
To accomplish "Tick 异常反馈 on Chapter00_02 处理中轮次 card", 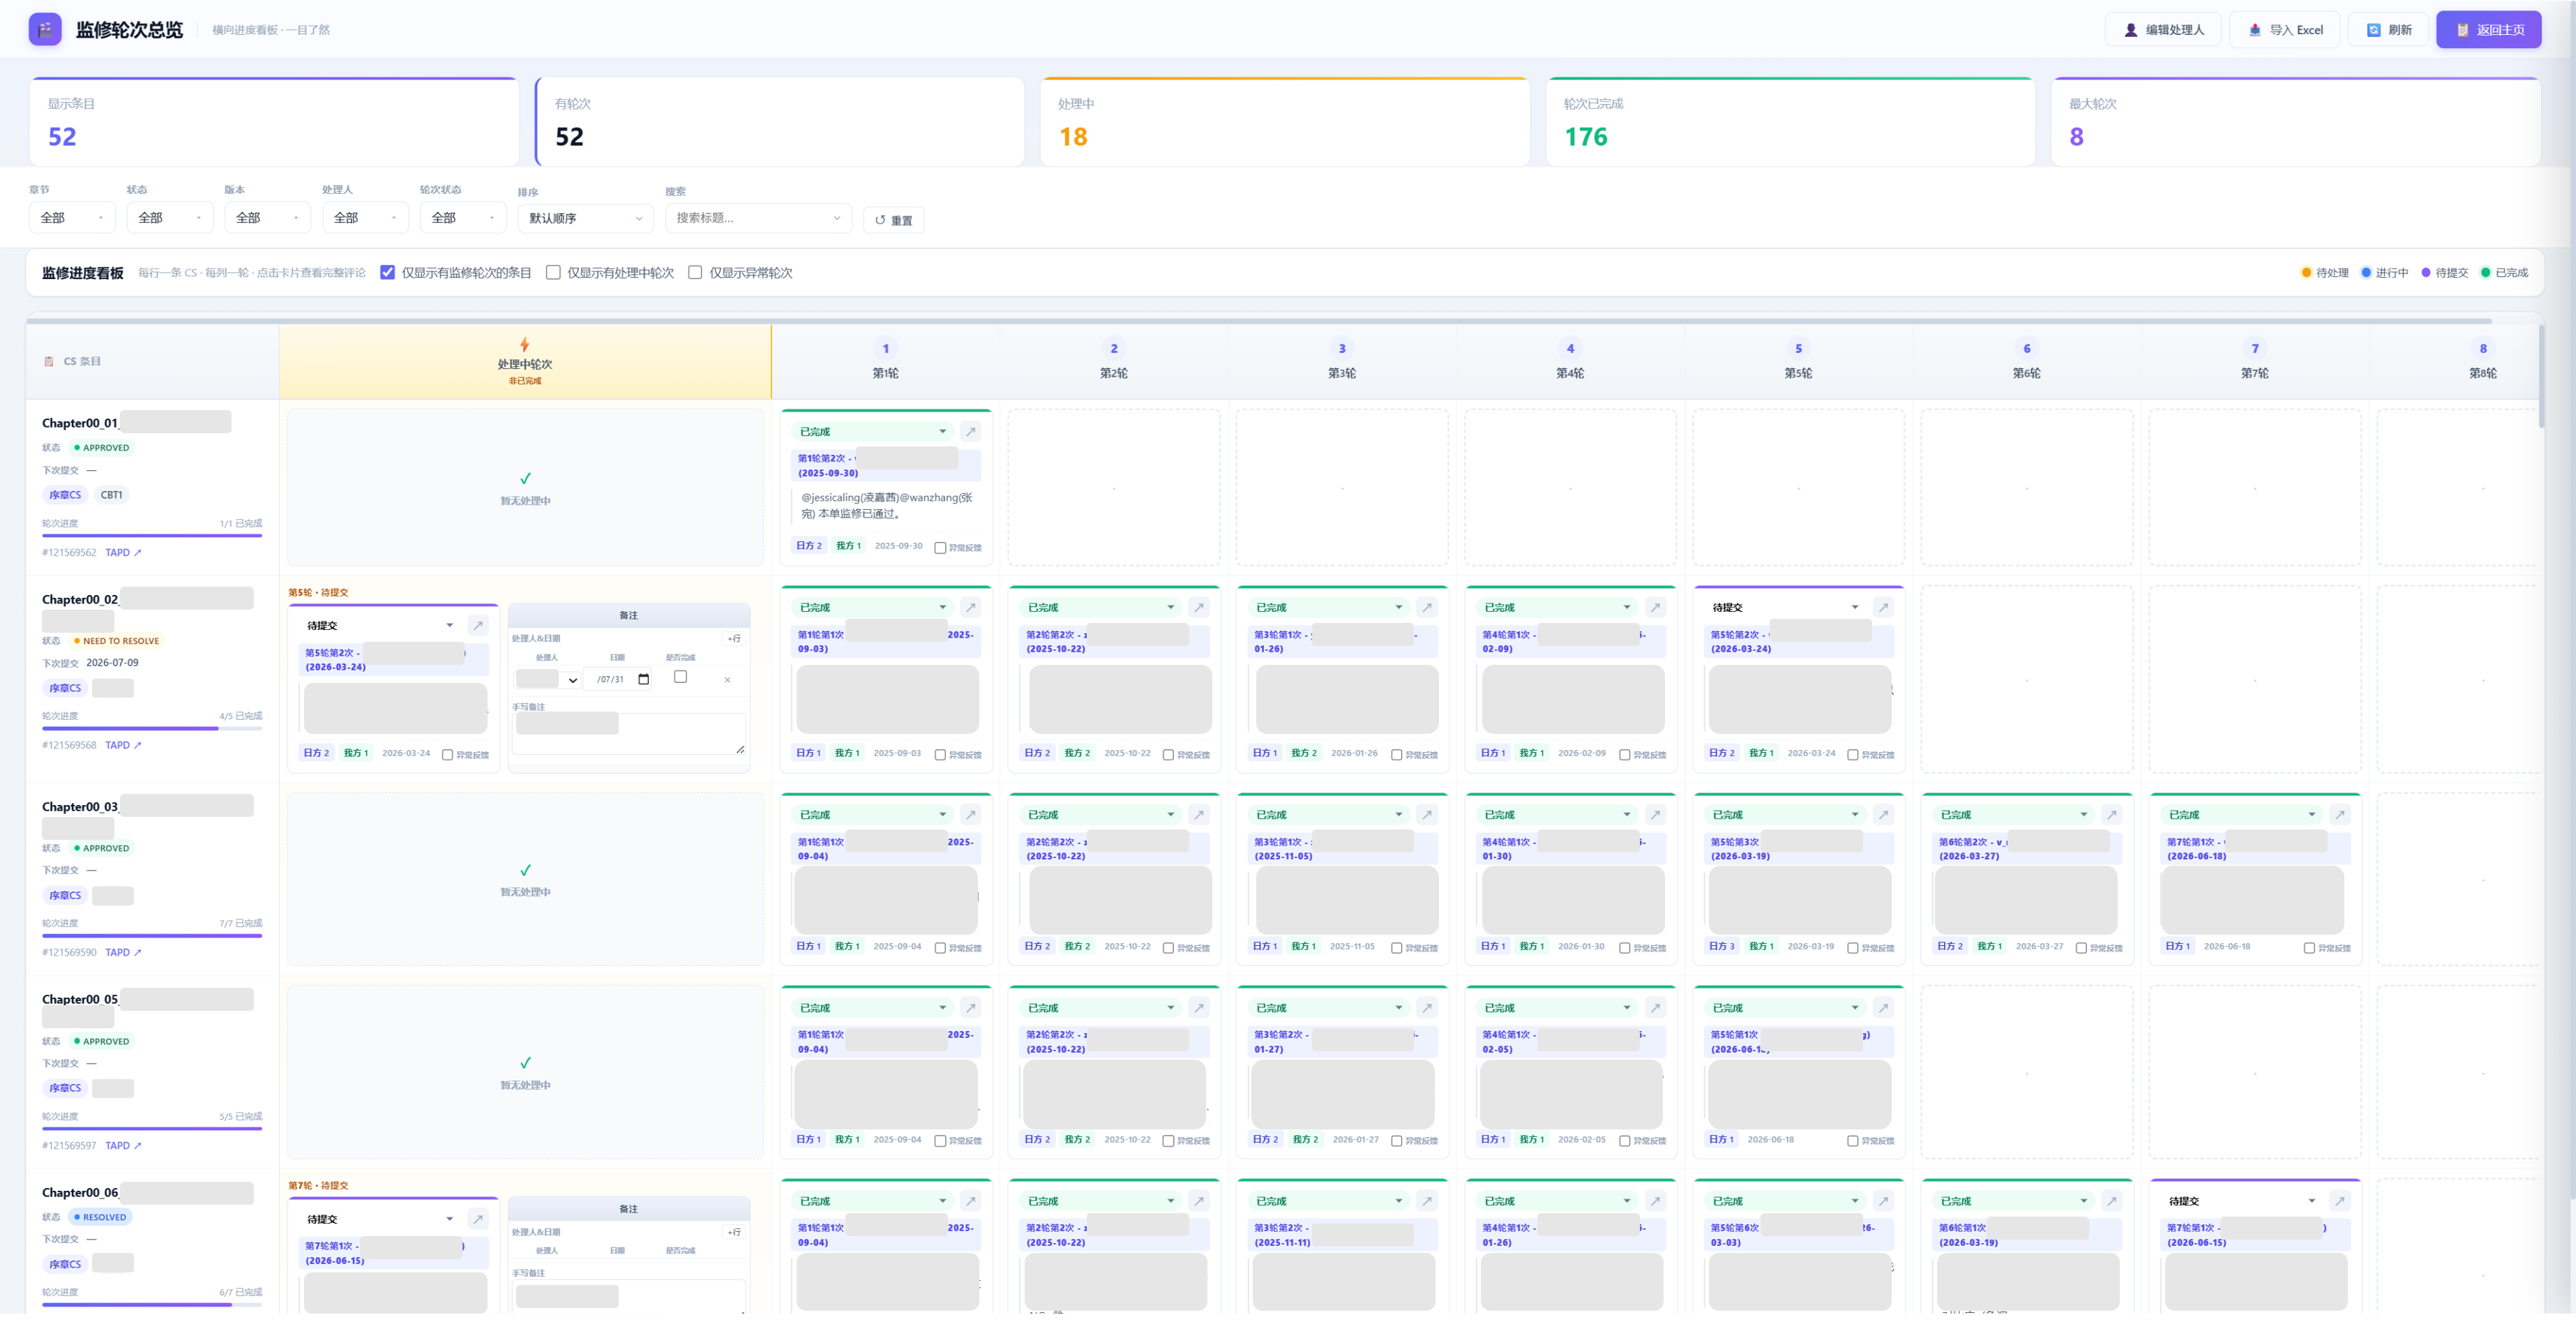I will [447, 754].
